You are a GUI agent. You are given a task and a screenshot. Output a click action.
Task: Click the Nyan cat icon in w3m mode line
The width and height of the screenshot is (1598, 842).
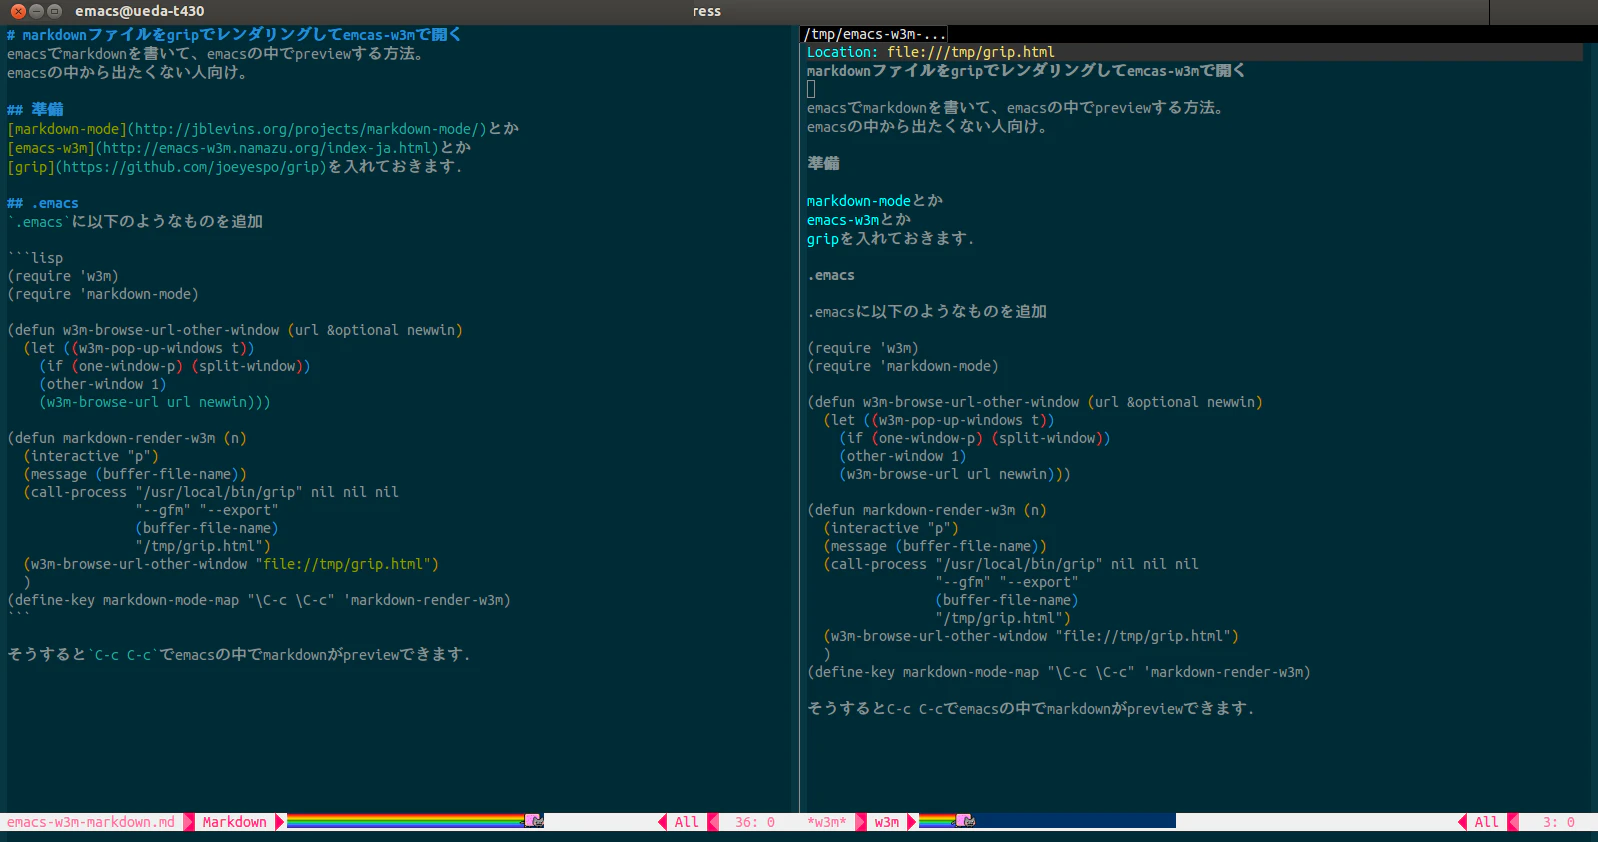pyautogui.click(x=965, y=821)
